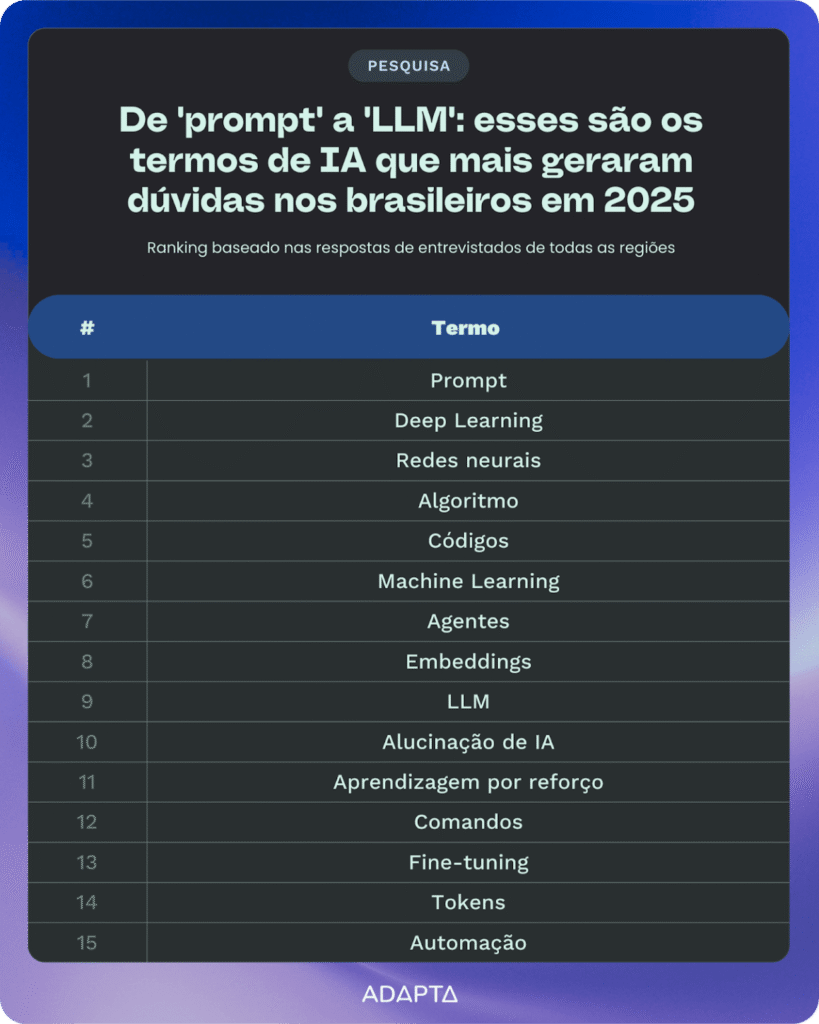Select the Tokens row
819x1024 pixels.
[468, 902]
